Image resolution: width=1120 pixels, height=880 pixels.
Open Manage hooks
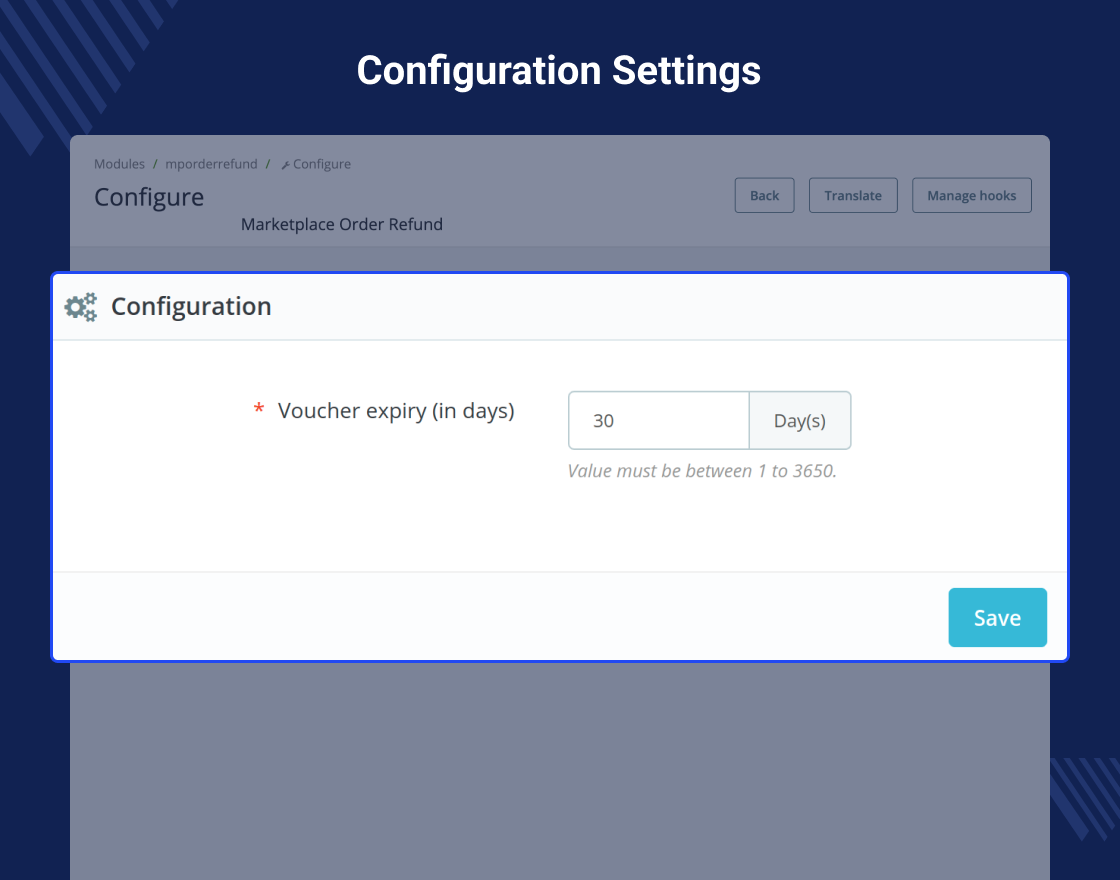pyautogui.click(x=971, y=195)
